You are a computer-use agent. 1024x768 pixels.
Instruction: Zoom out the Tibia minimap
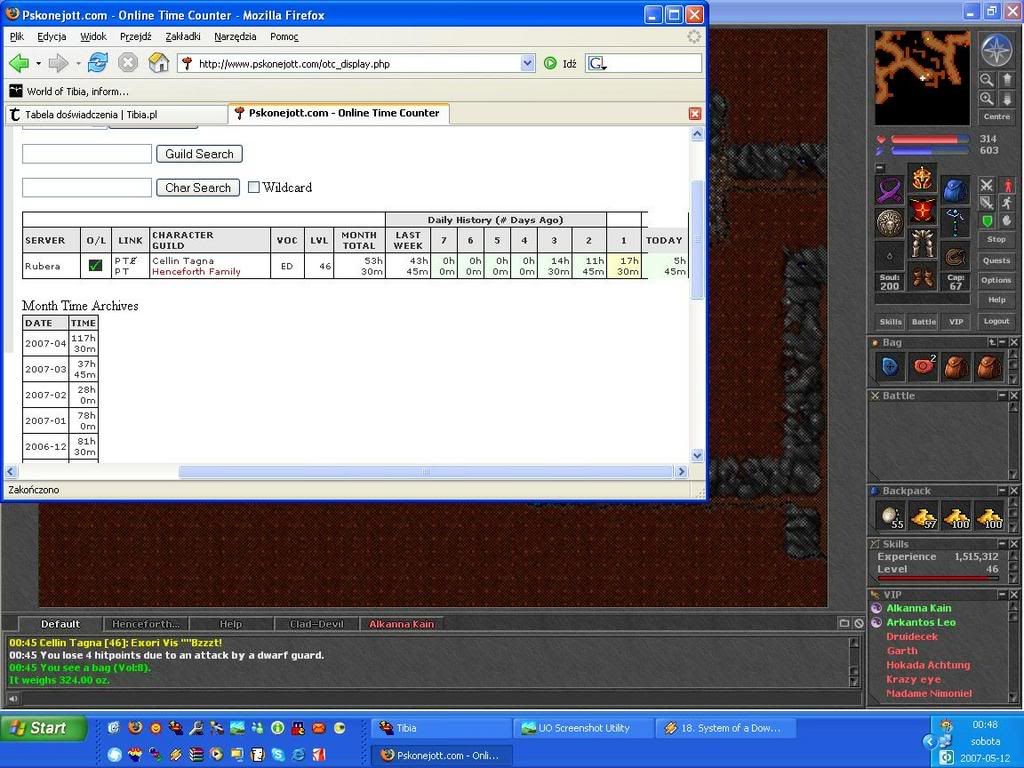pyautogui.click(x=987, y=80)
